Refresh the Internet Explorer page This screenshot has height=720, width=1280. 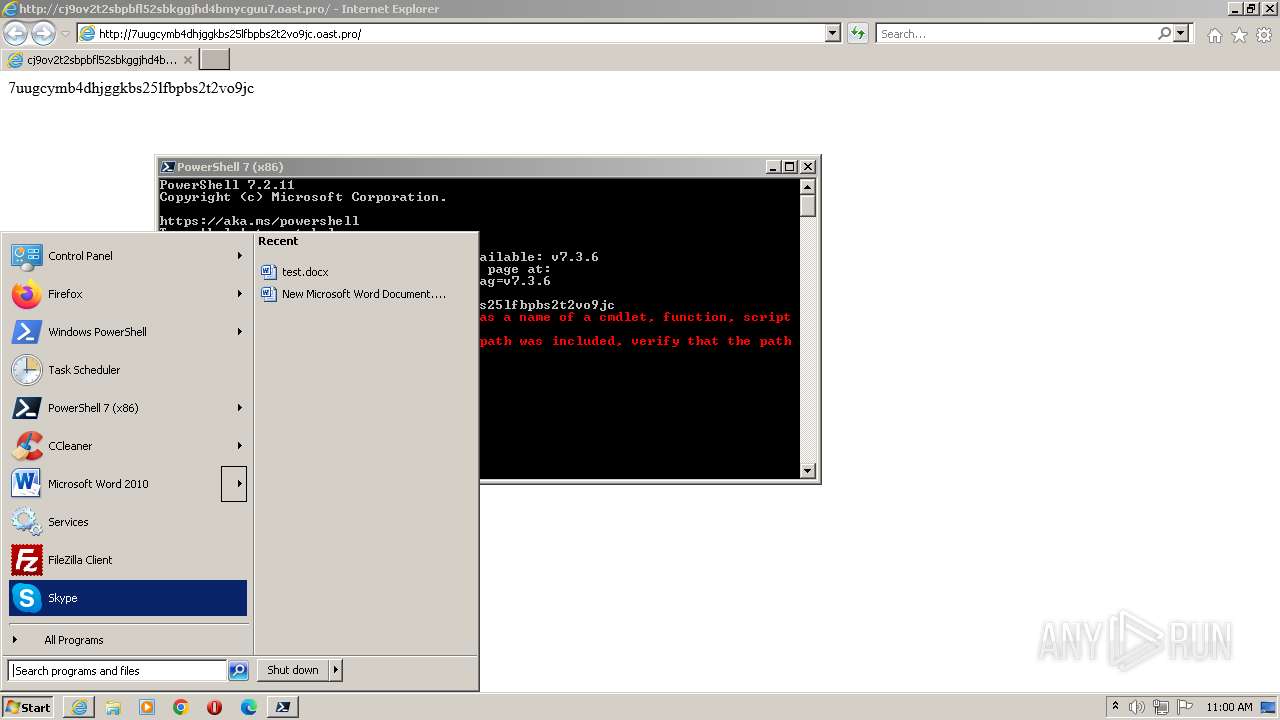point(858,33)
